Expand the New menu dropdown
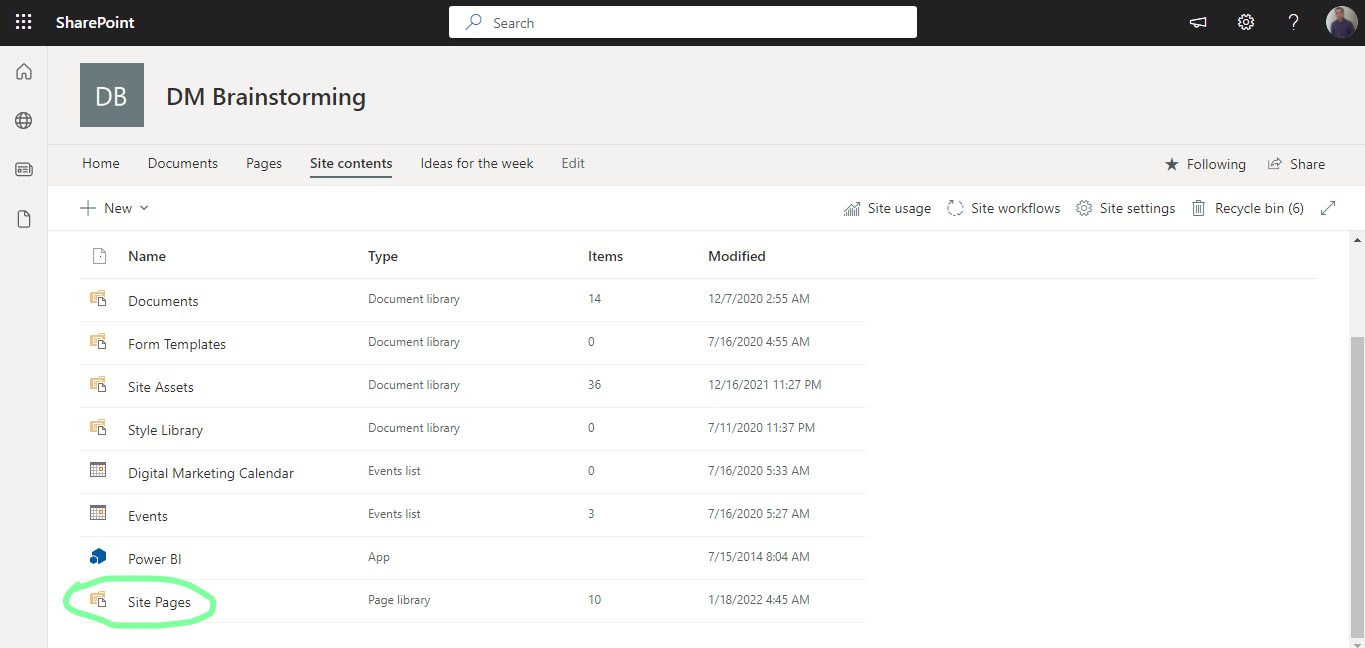The image size is (1365, 648). coord(115,207)
